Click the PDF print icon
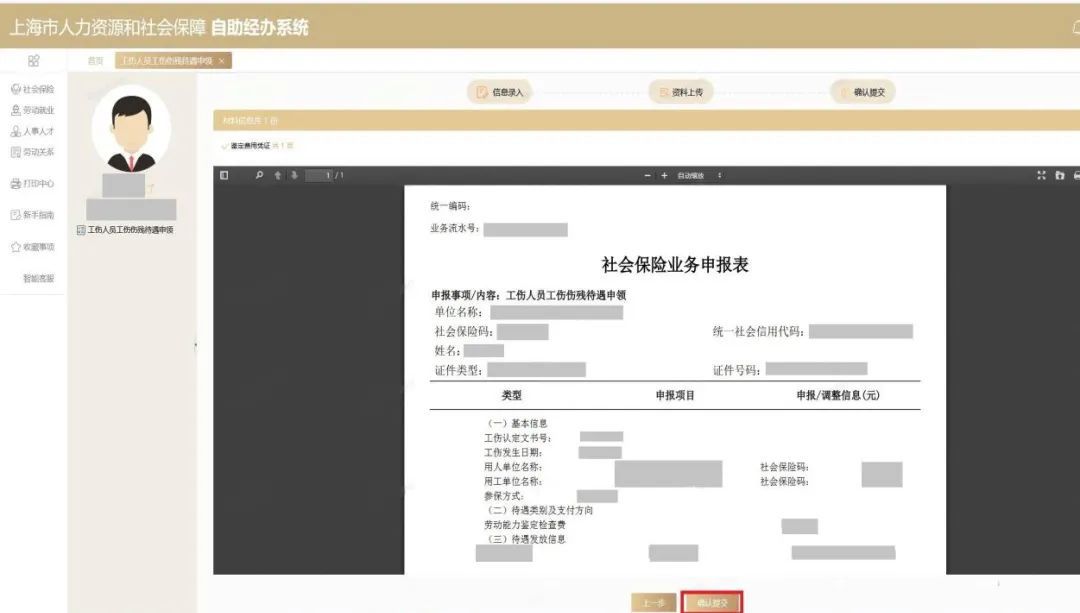 pos(1076,176)
